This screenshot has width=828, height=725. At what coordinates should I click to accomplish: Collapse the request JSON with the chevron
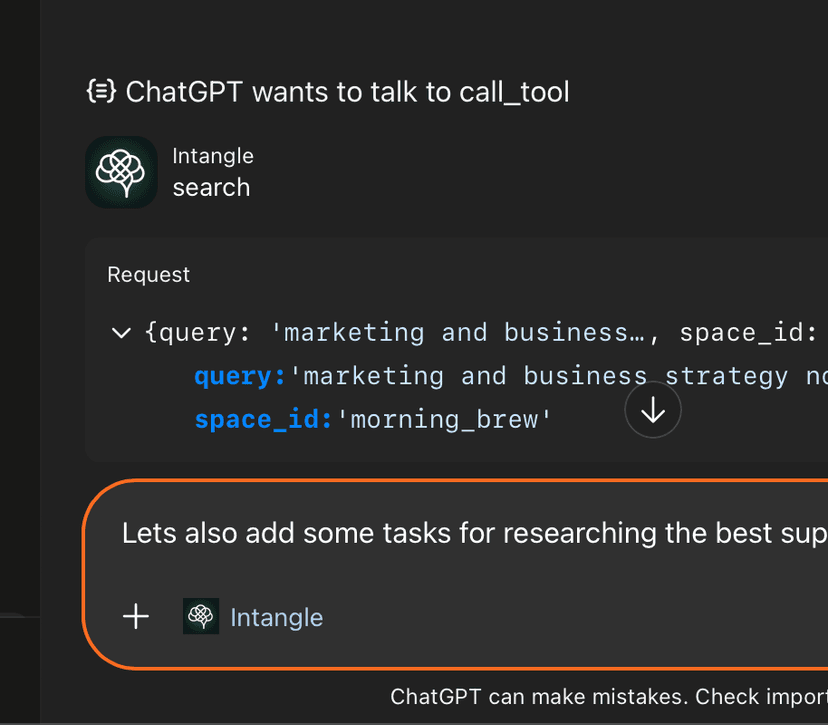coord(121,333)
